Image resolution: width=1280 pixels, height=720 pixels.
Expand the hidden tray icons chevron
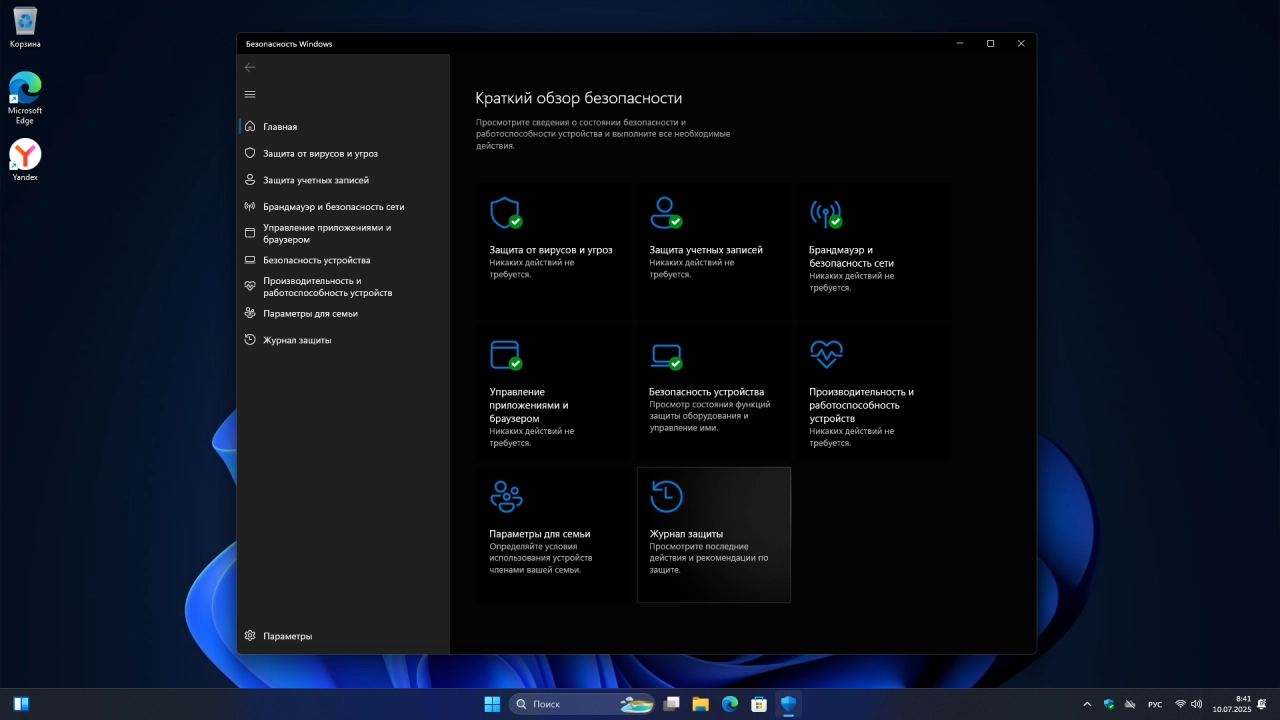pyautogui.click(x=1087, y=704)
